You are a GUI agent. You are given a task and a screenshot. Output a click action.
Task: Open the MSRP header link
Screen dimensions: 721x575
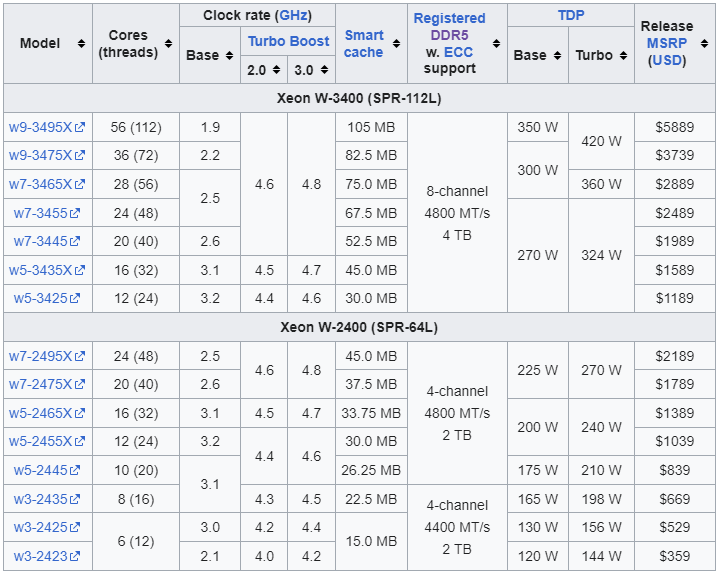point(667,43)
